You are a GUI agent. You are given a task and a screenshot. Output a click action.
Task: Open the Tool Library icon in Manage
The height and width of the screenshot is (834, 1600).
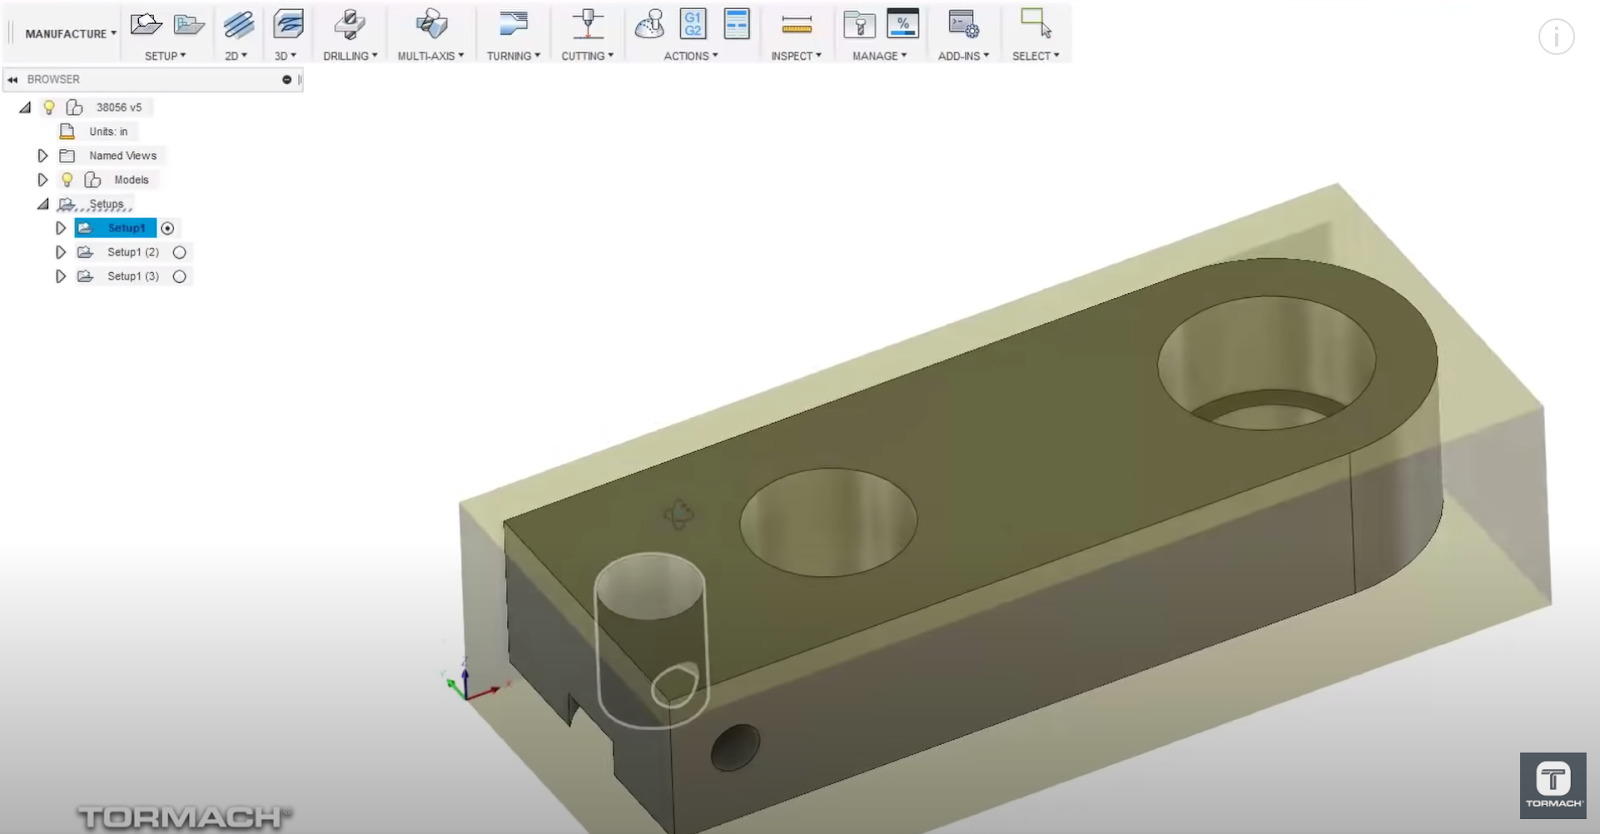pyautogui.click(x=859, y=24)
